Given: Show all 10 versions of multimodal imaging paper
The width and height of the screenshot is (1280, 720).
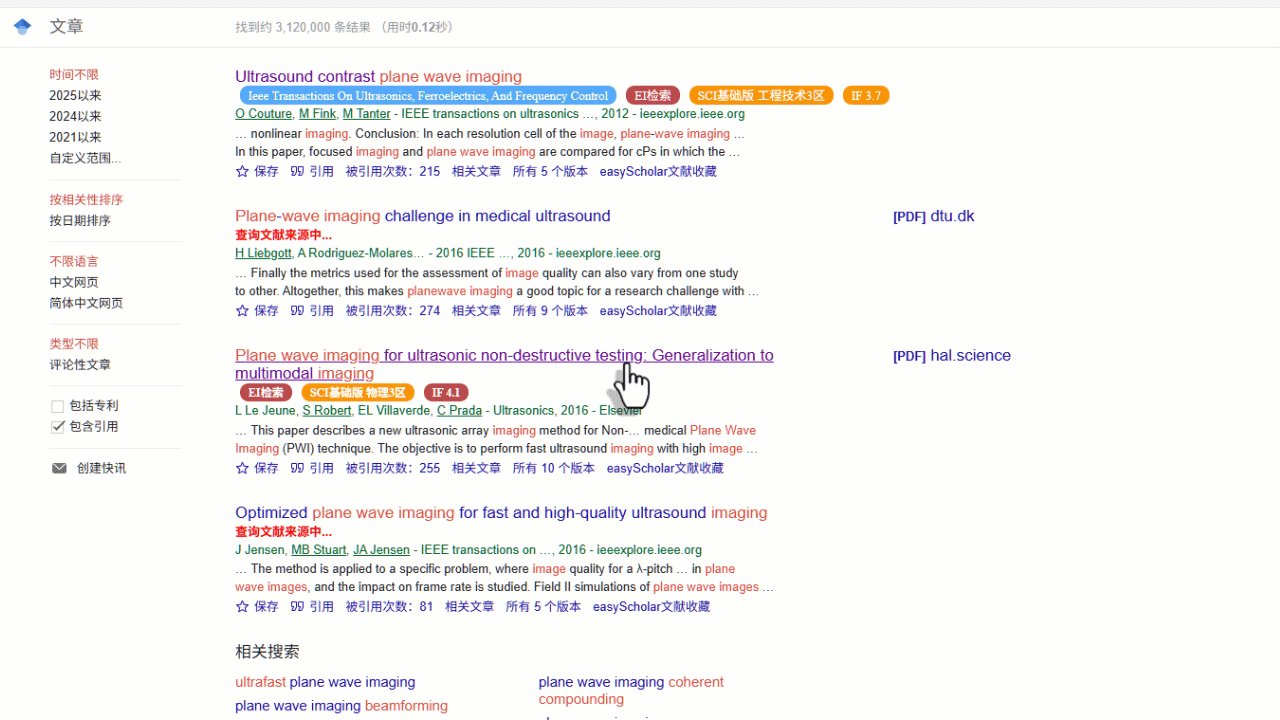Looking at the screenshot, I should 553,468.
